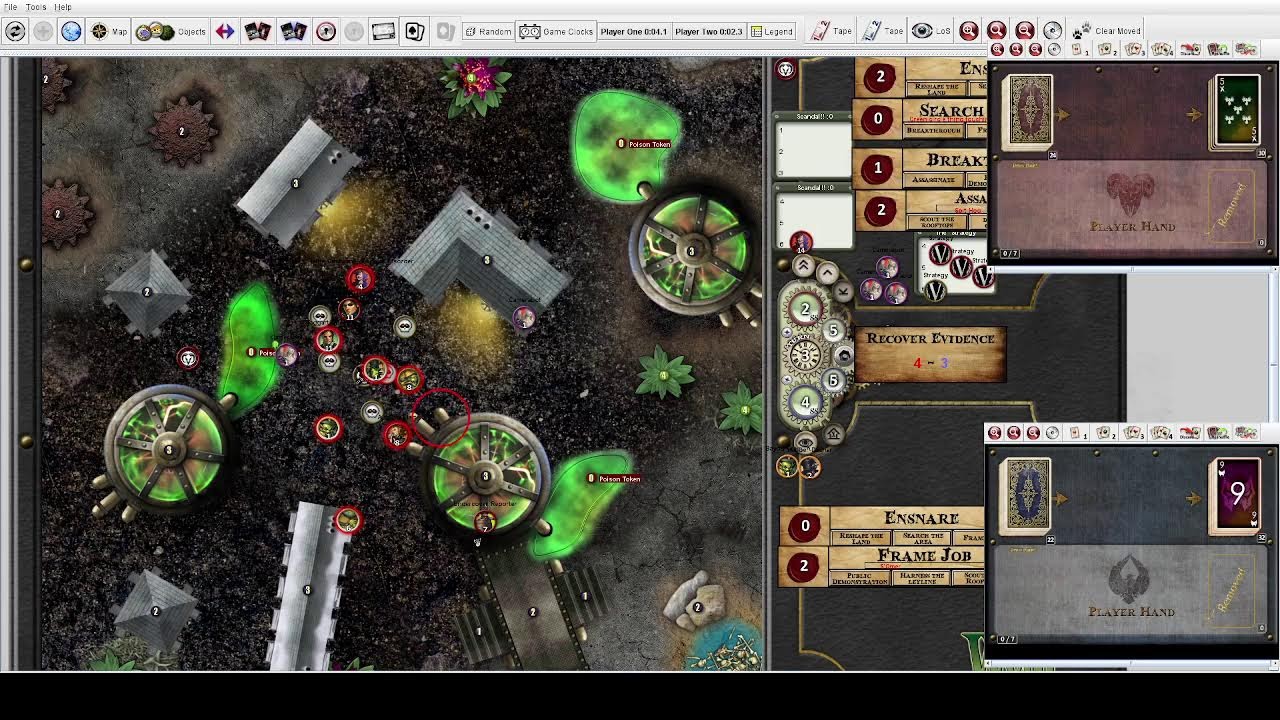This screenshot has height=720, width=1280.
Task: Click draw 2 cards icon in bottom hand toolbar
Action: click(x=1105, y=433)
